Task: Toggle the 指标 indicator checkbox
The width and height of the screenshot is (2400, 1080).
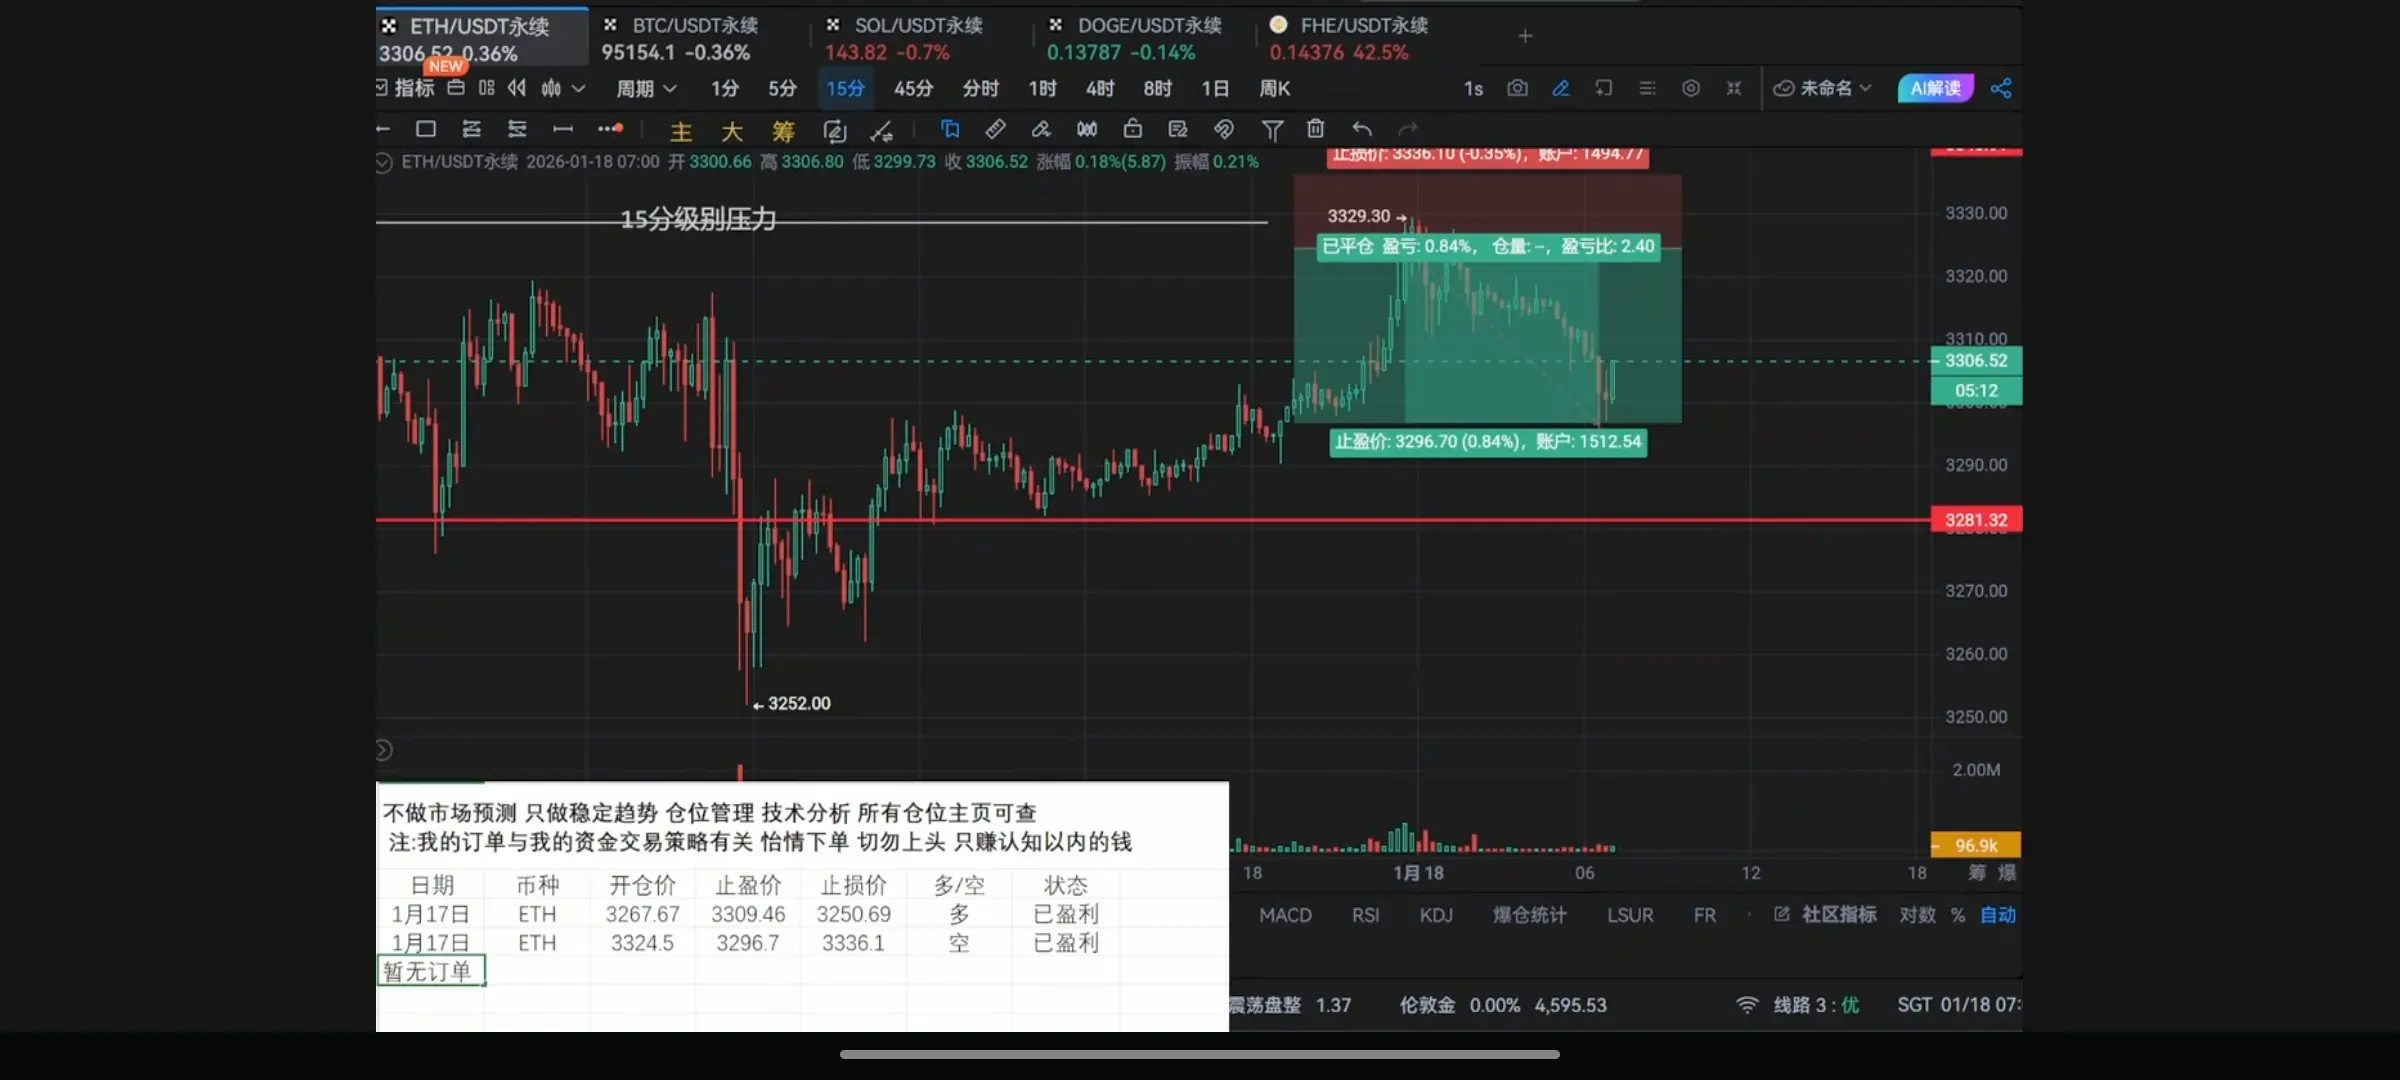Action: coord(383,88)
